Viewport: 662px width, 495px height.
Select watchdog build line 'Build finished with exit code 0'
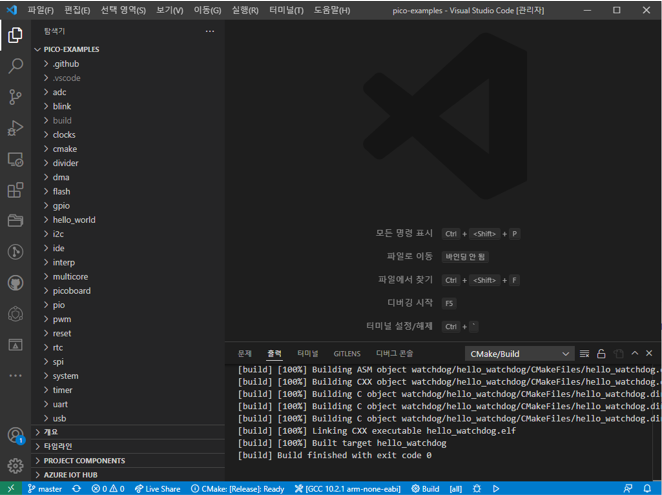tap(335, 455)
